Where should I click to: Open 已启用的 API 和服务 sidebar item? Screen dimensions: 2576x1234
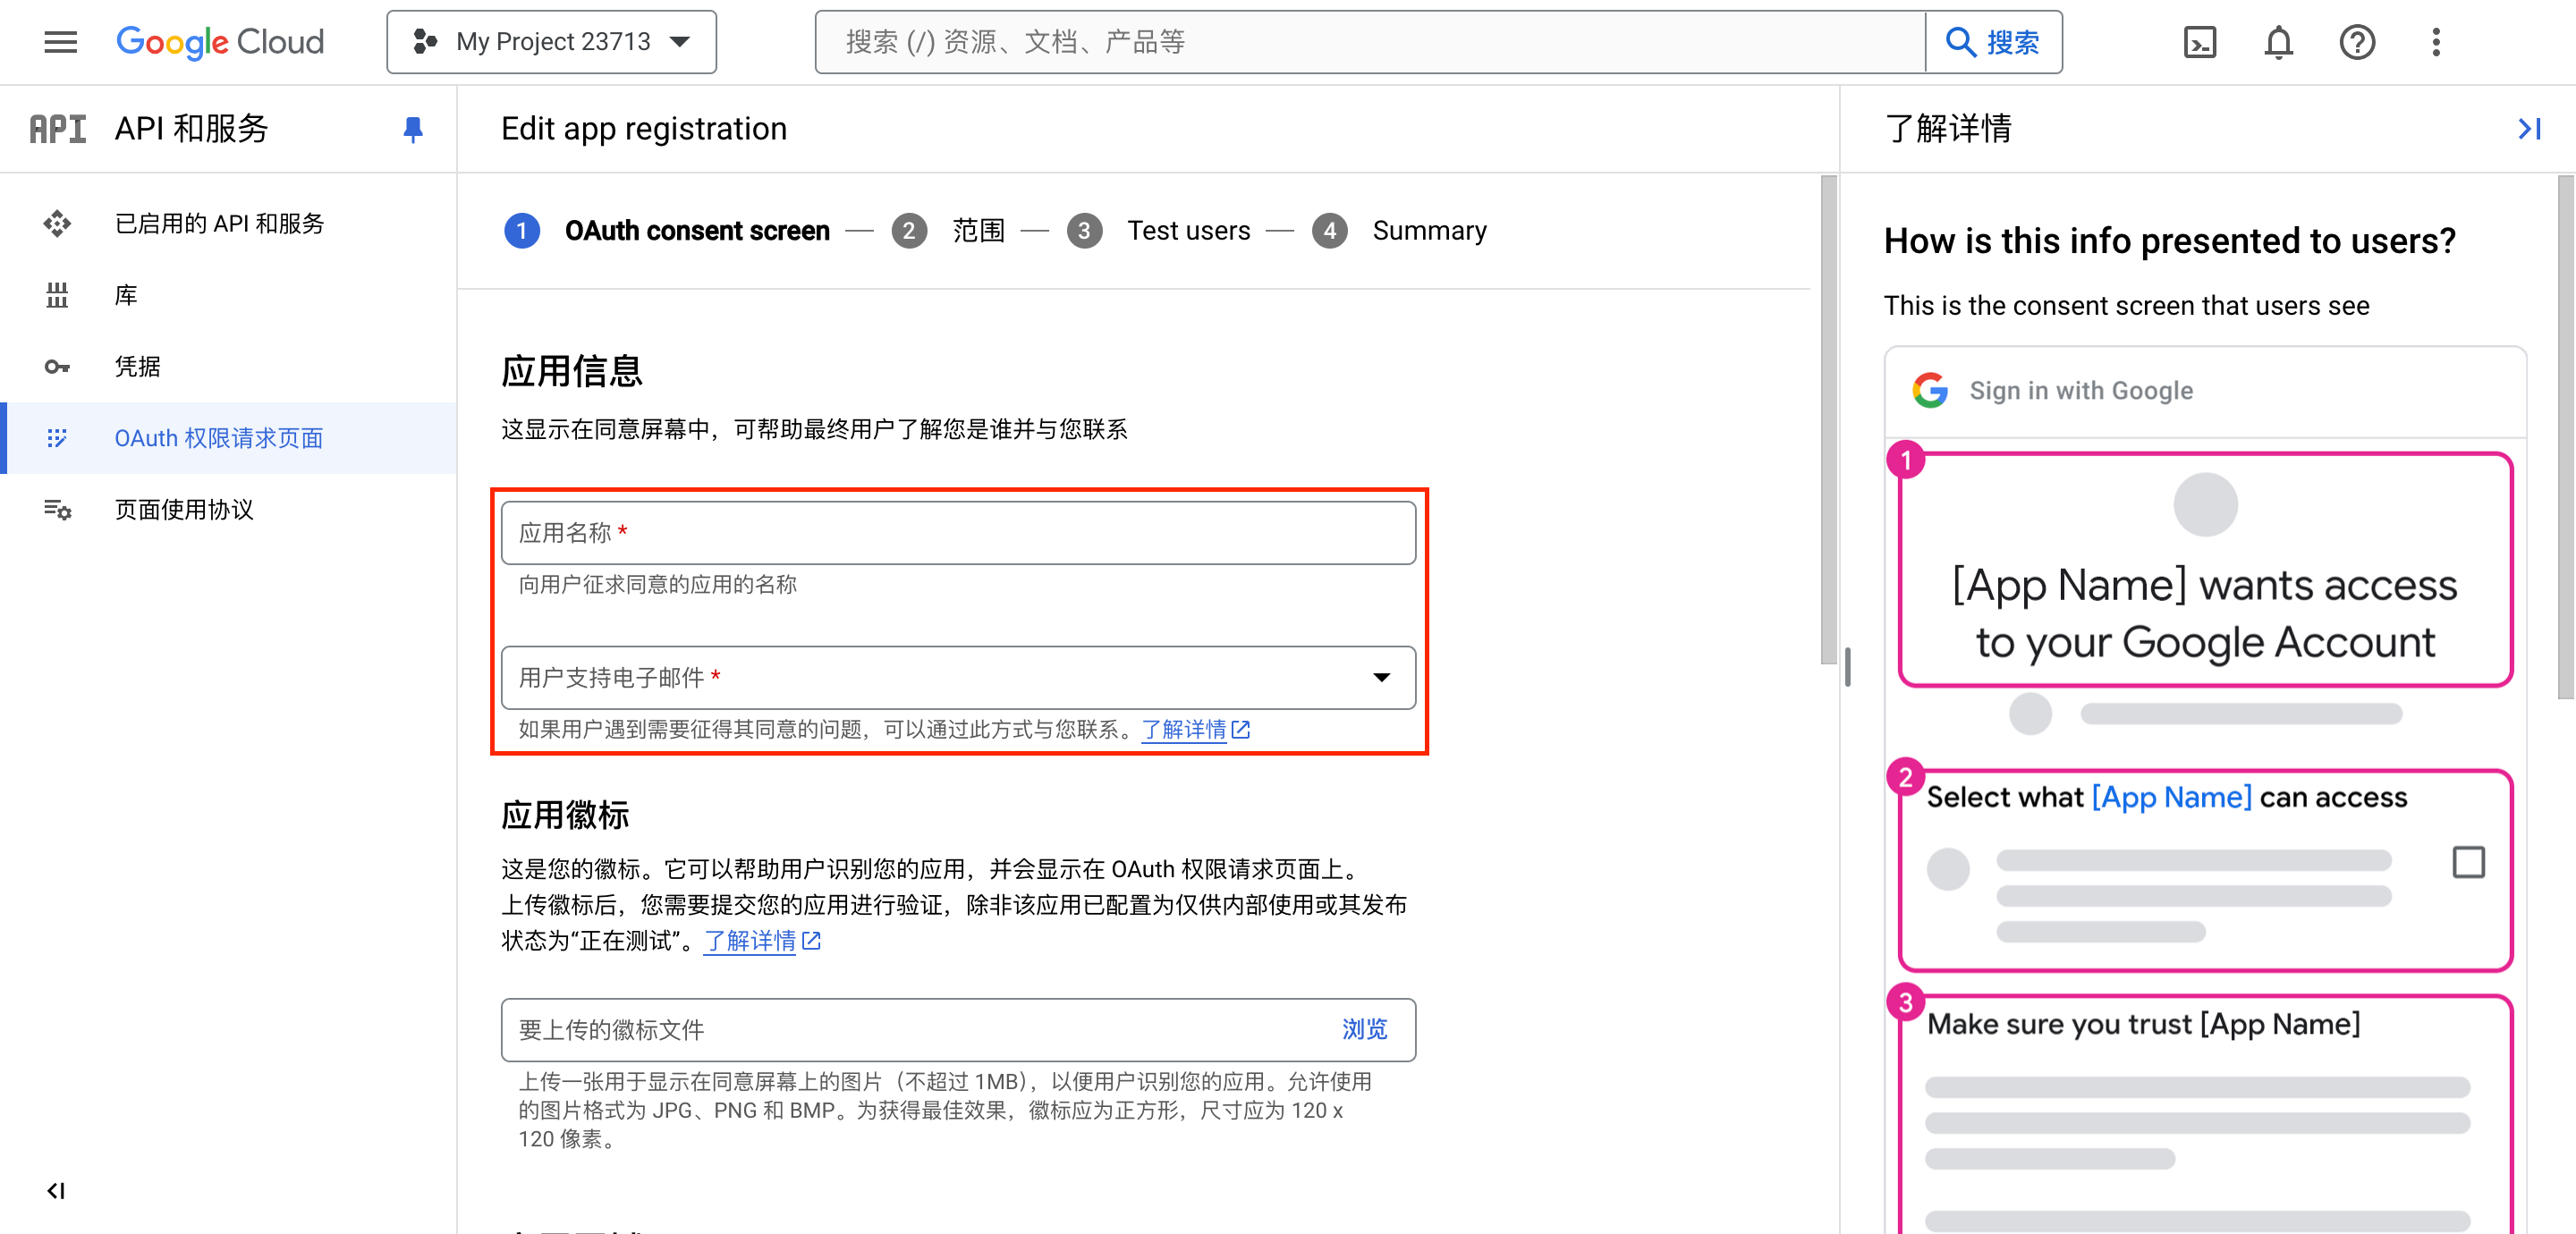pyautogui.click(x=228, y=223)
